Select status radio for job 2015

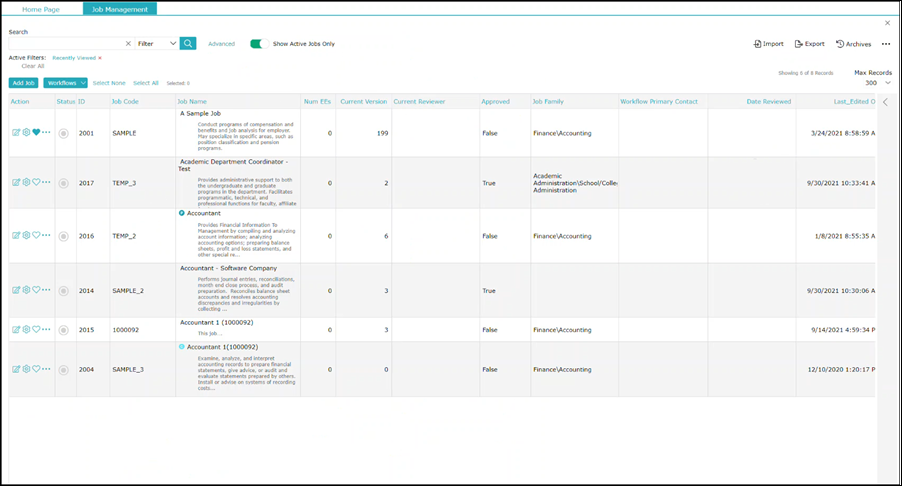pos(64,330)
